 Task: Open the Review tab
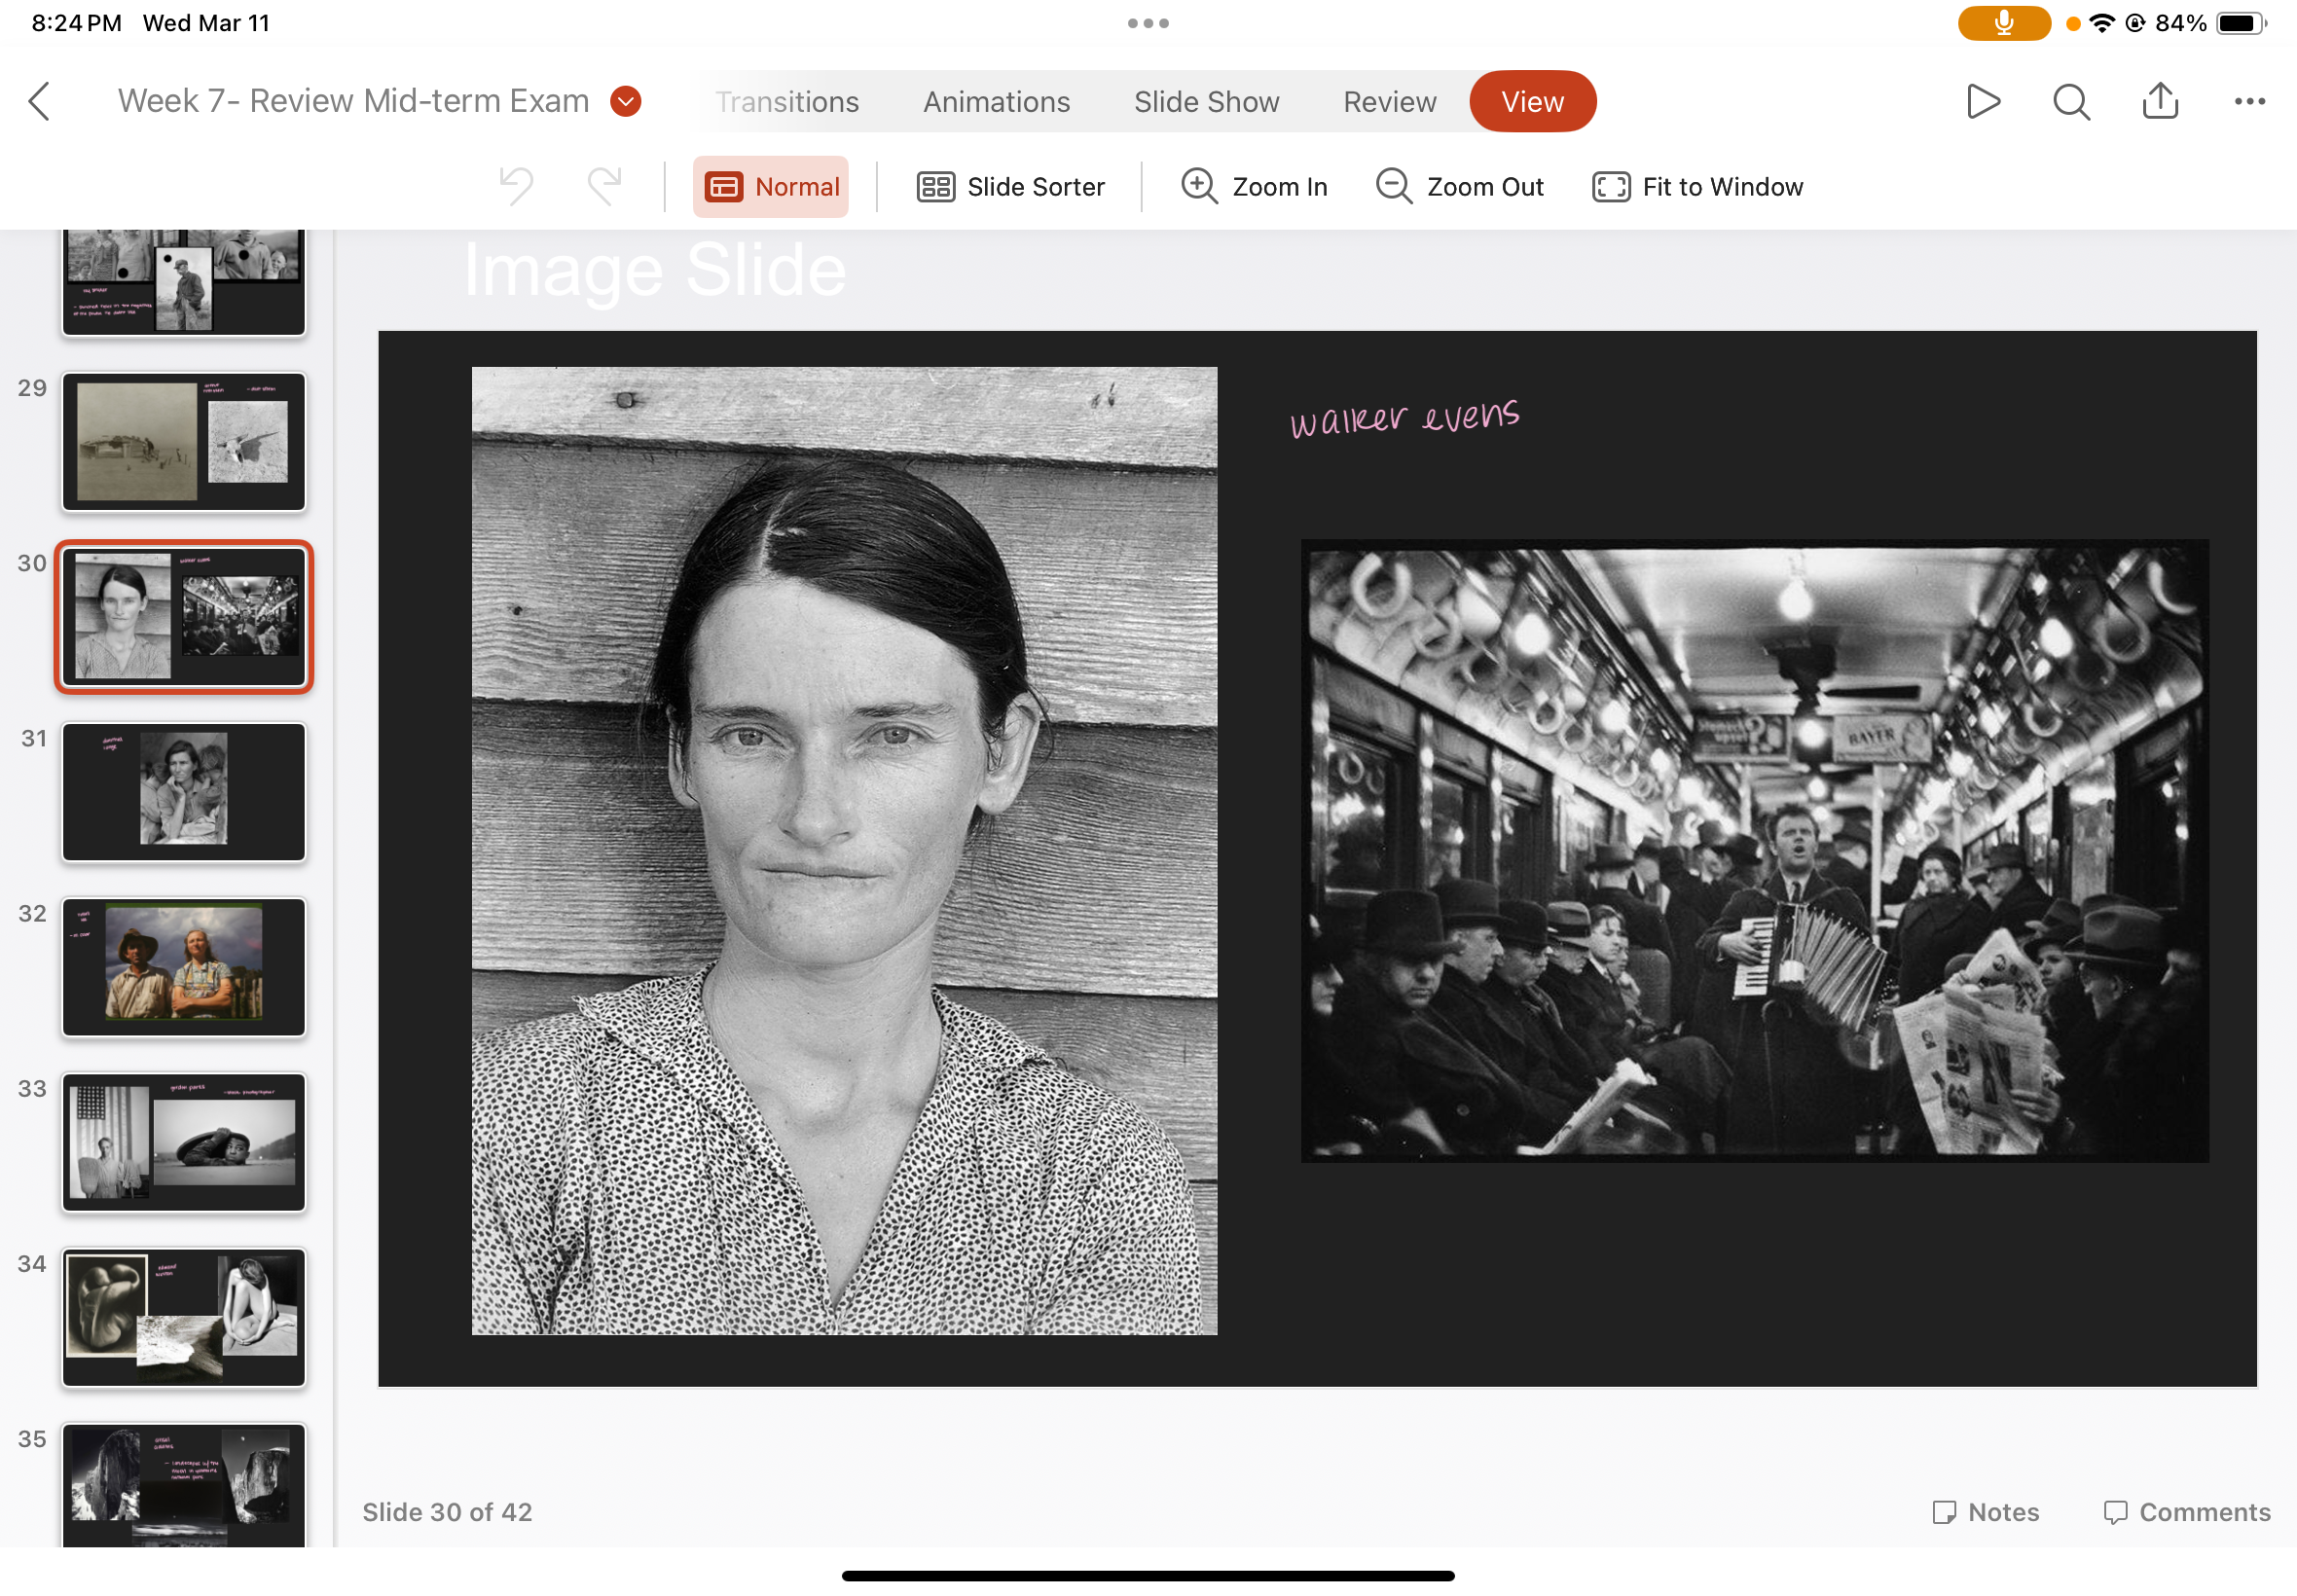(1389, 102)
